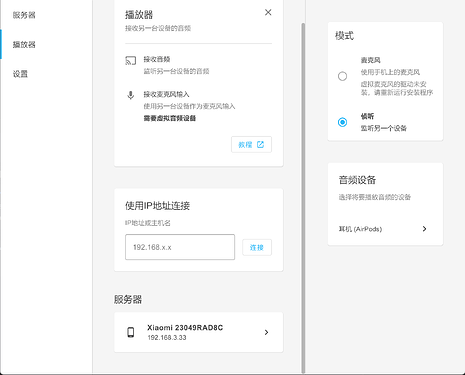
Task: Click the phone icon for Xiaomi 23049RAD8C
Action: (131, 332)
